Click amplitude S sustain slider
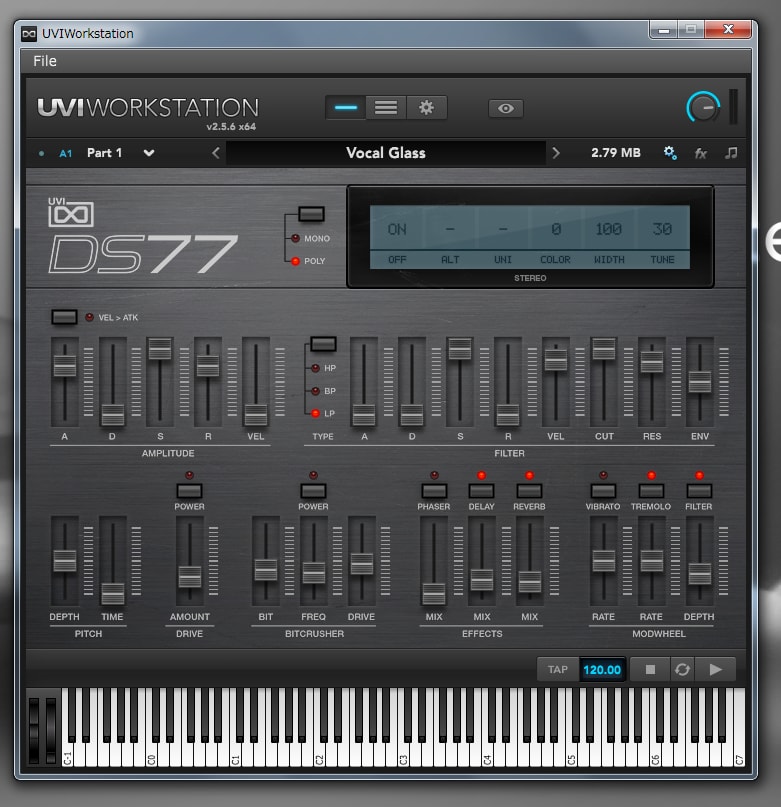The image size is (781, 807). [x=160, y=348]
